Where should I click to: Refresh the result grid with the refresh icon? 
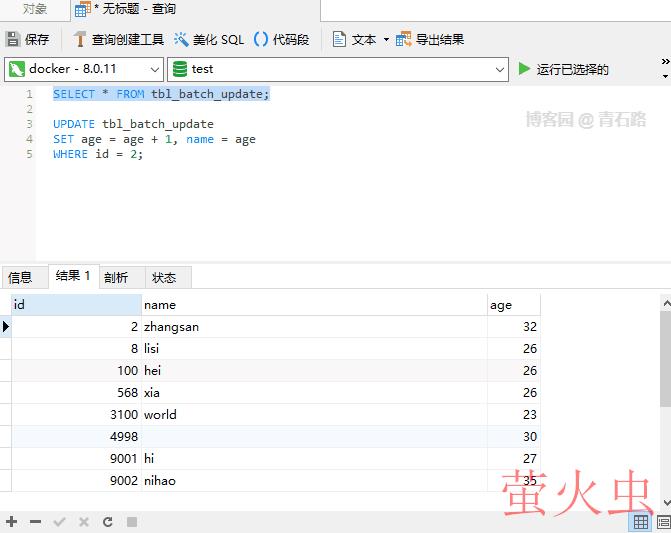click(107, 522)
